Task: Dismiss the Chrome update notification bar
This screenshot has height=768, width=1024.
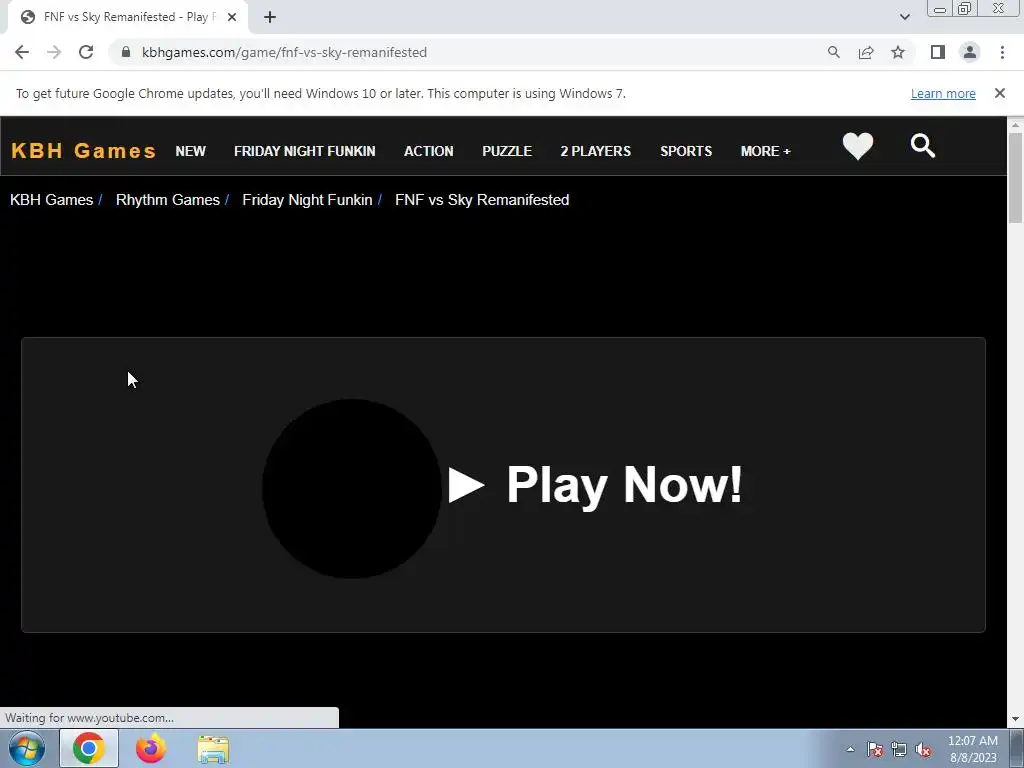Action: click(x=999, y=93)
